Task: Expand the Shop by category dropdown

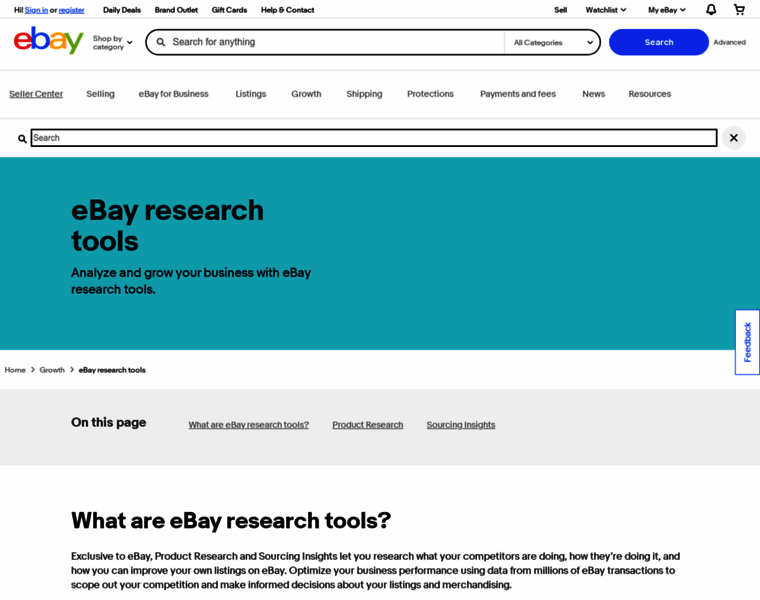Action: coord(112,43)
